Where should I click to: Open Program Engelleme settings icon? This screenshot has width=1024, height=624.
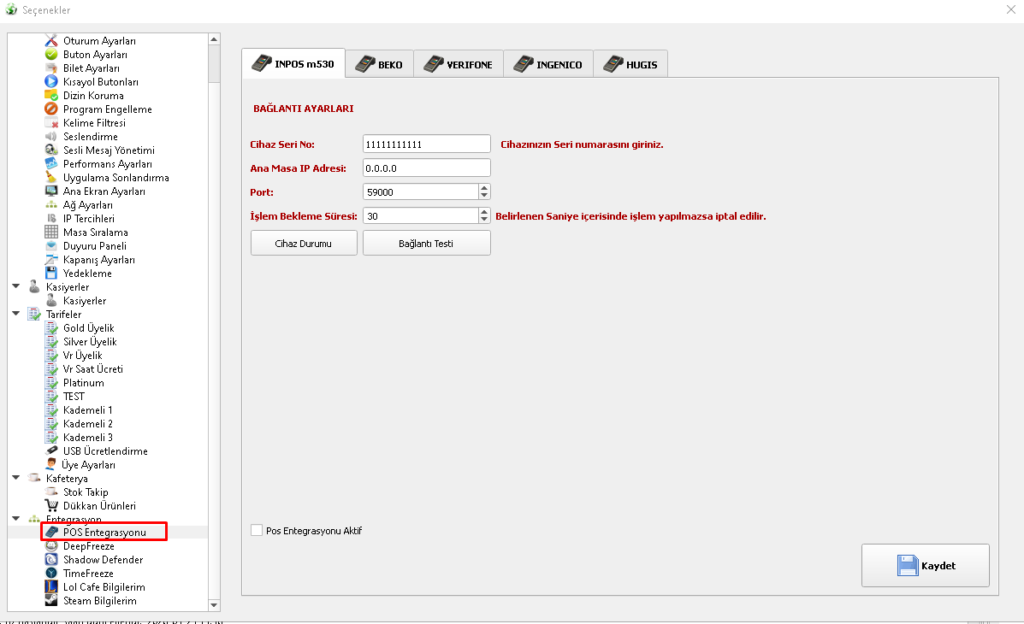pos(52,109)
